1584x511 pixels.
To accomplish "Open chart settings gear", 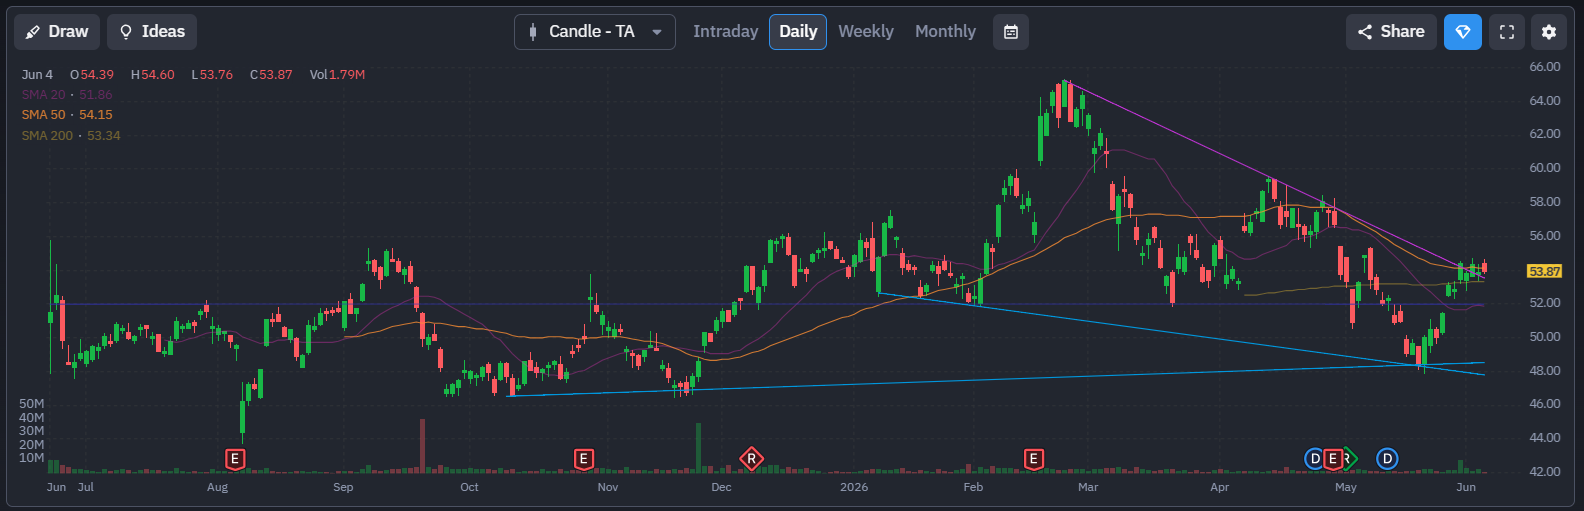I will 1549,32.
